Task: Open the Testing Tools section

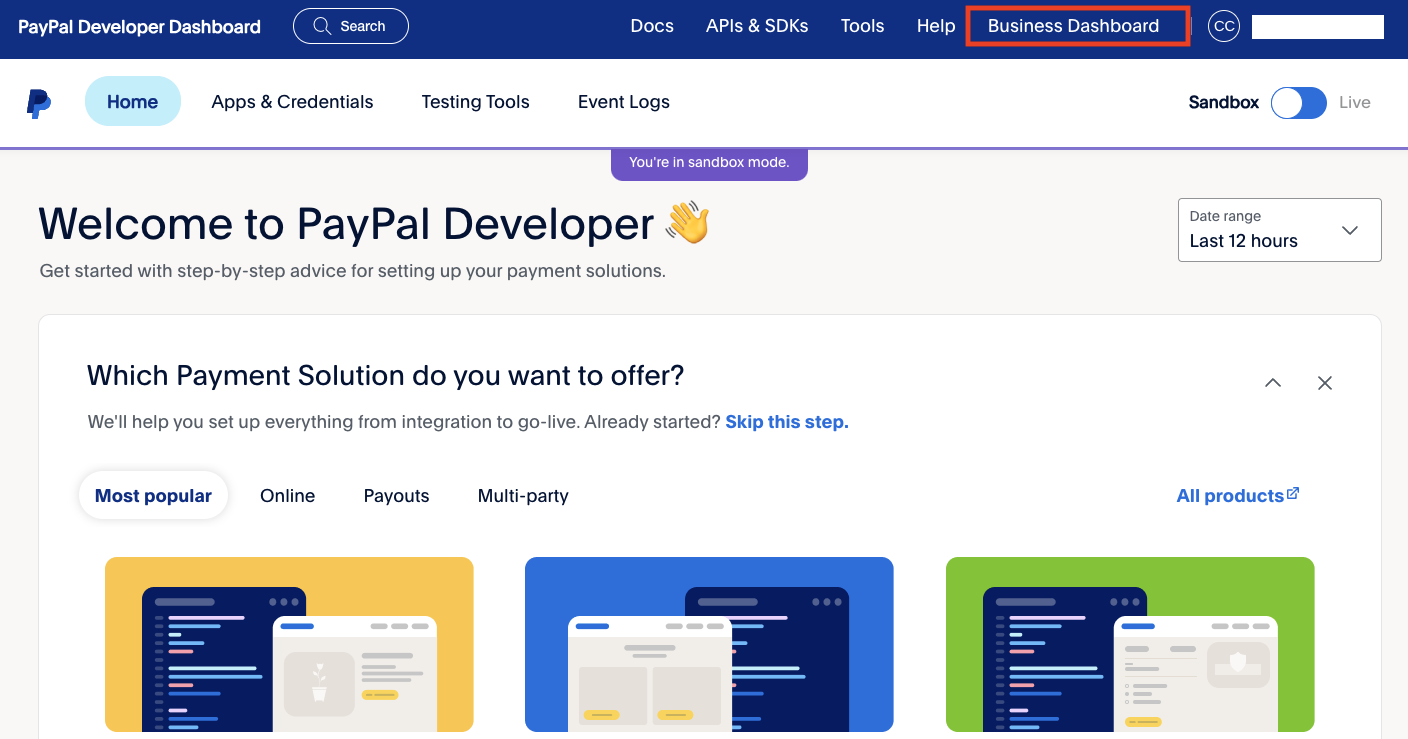Action: (475, 102)
